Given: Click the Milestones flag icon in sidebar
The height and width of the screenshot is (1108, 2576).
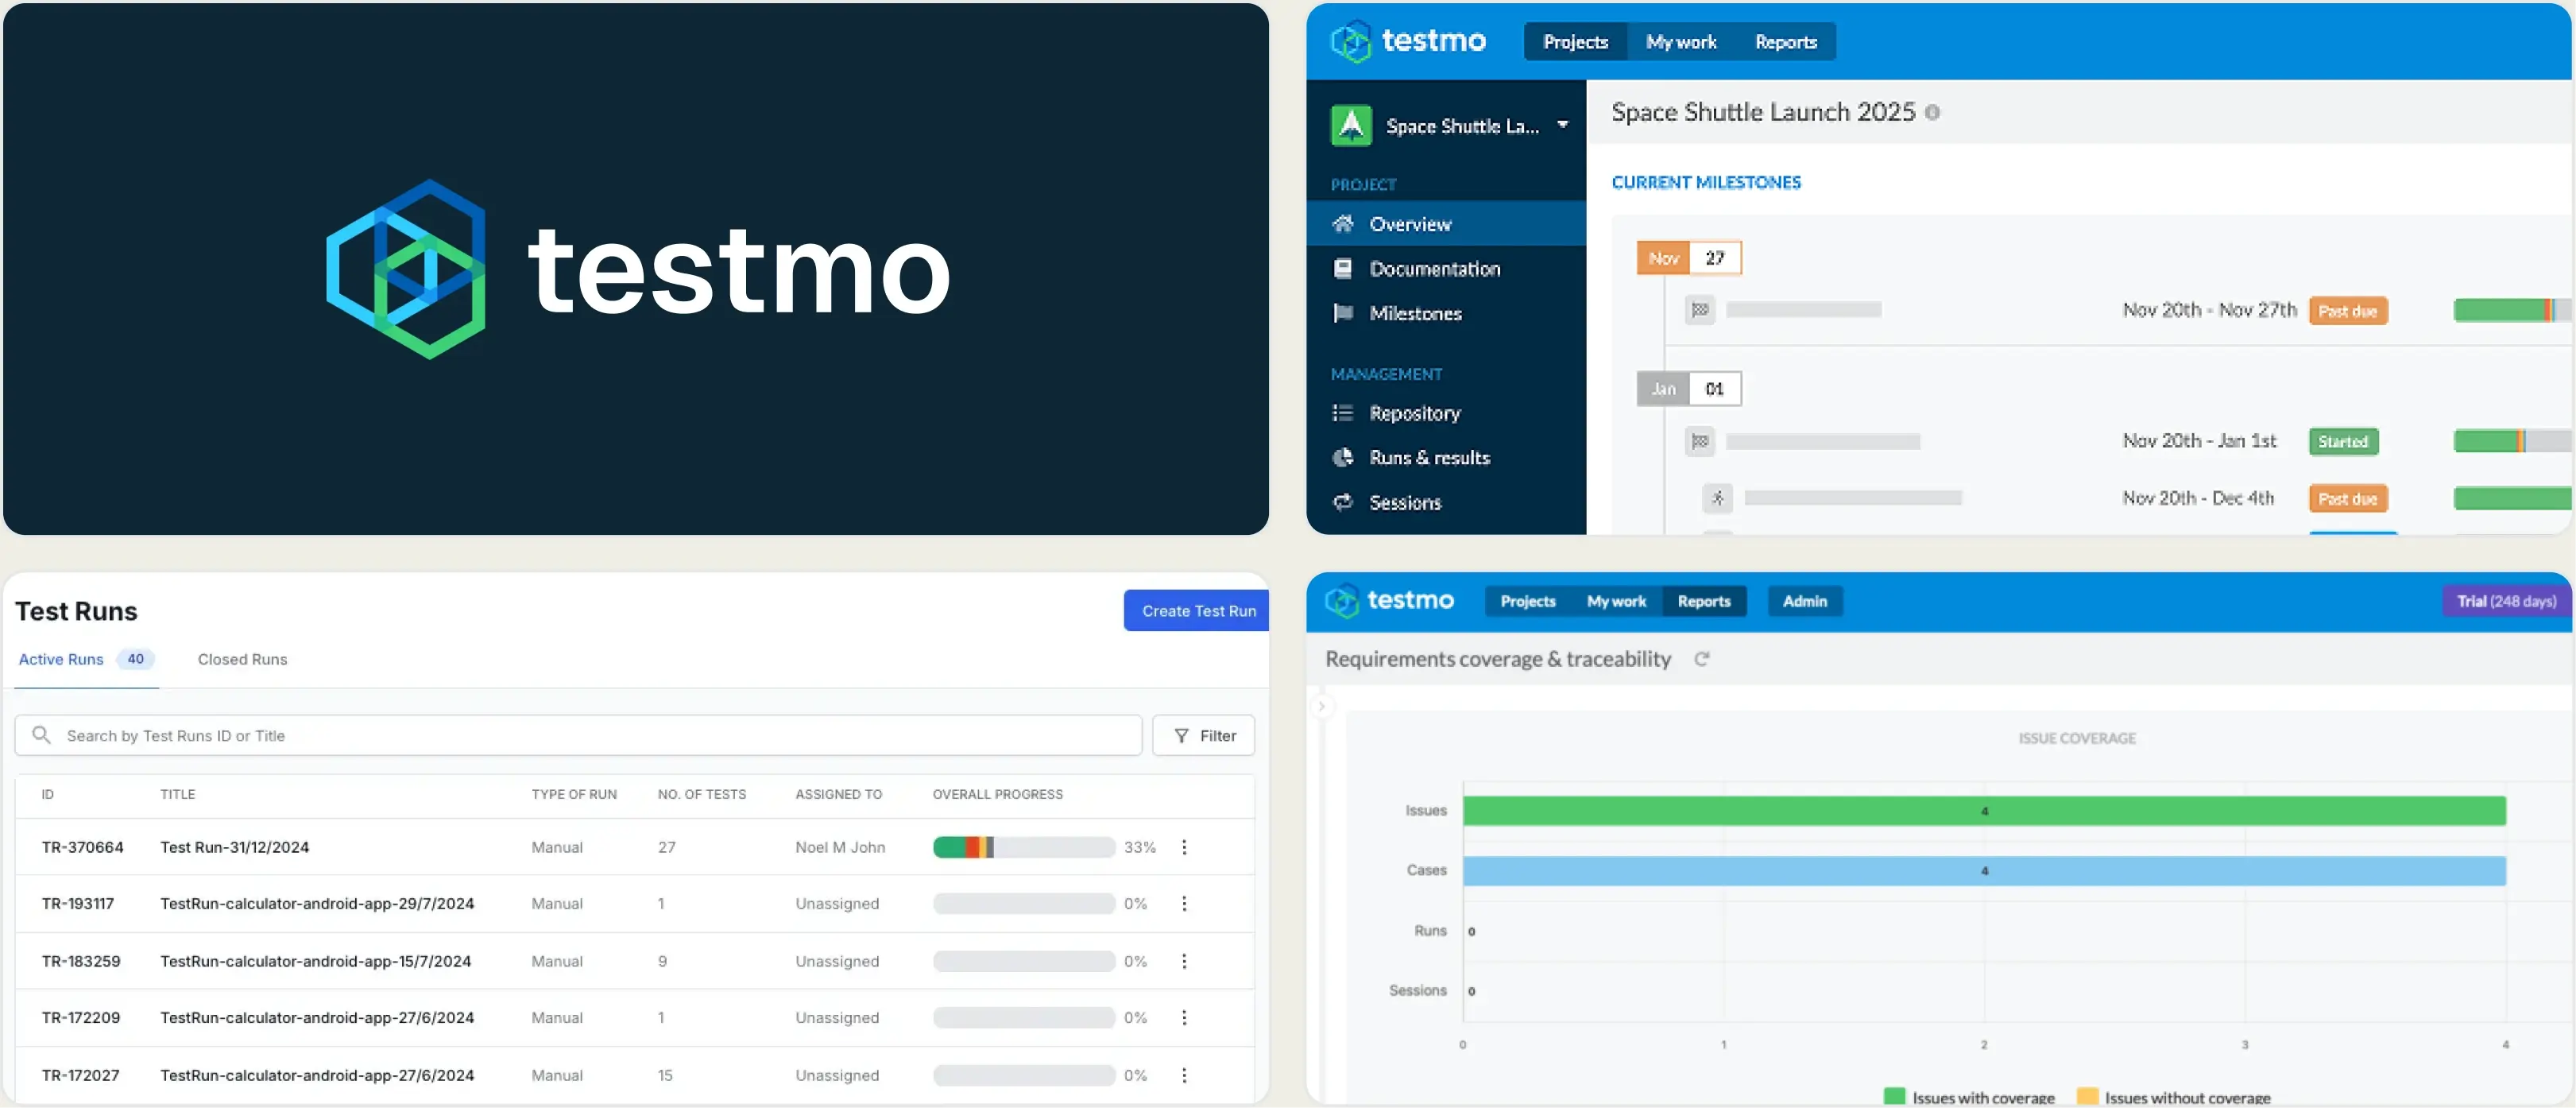Looking at the screenshot, I should click(1343, 313).
